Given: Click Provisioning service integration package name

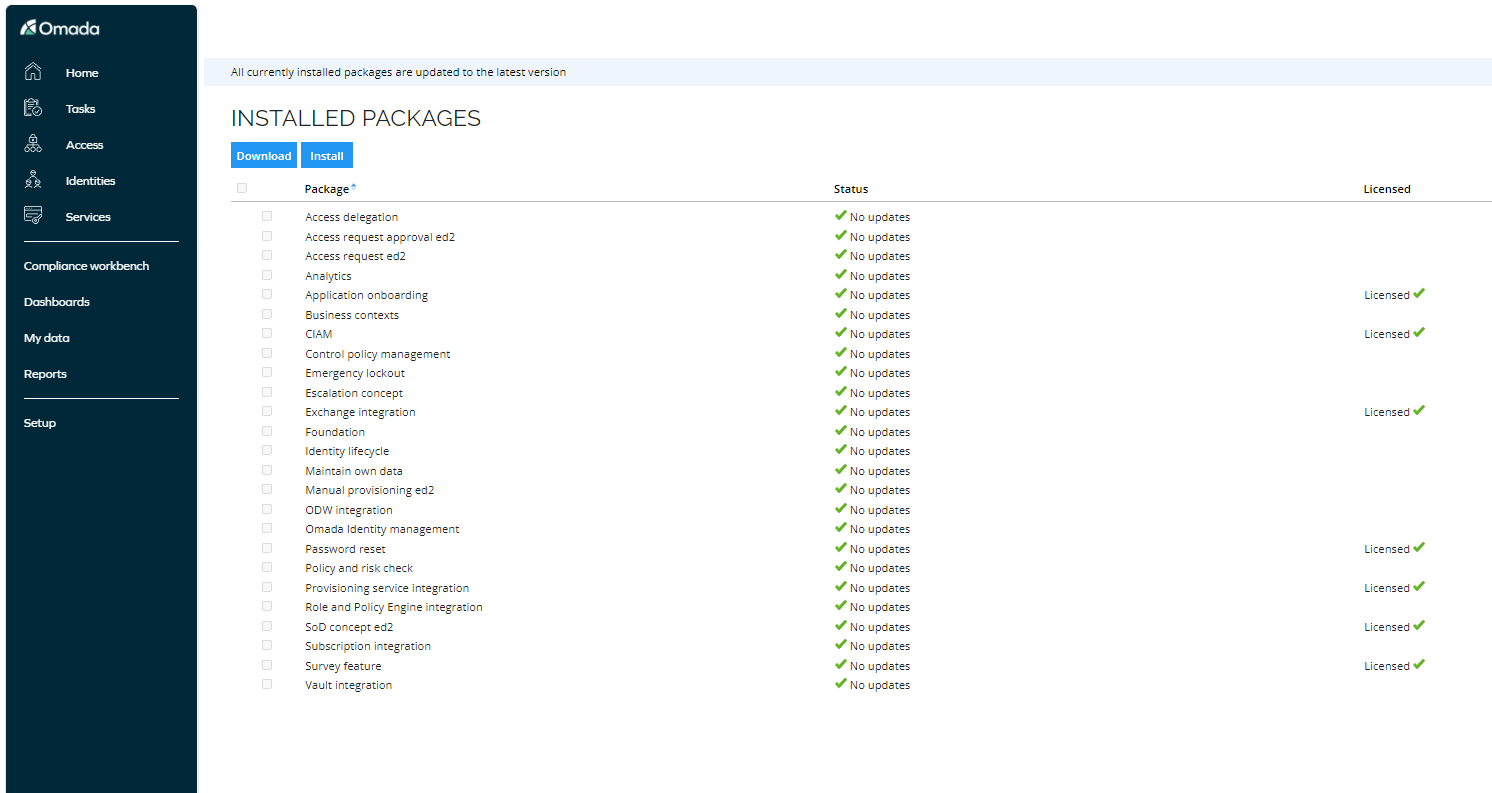Looking at the screenshot, I should (387, 588).
